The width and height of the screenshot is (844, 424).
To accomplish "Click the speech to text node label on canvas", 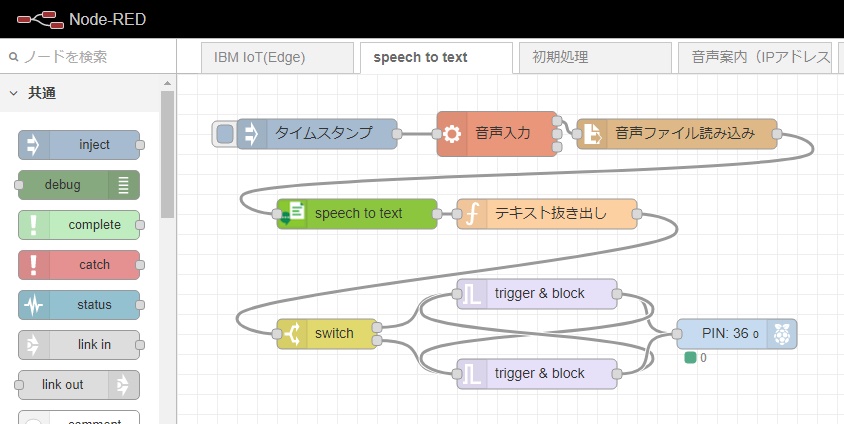I will pos(358,214).
